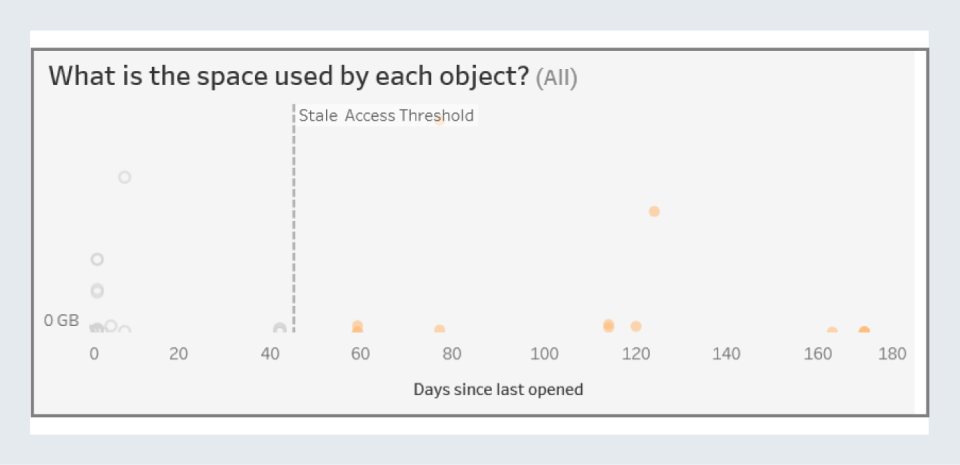Click the "(All)" filter label in title
This screenshot has height=465, width=960.
click(556, 77)
